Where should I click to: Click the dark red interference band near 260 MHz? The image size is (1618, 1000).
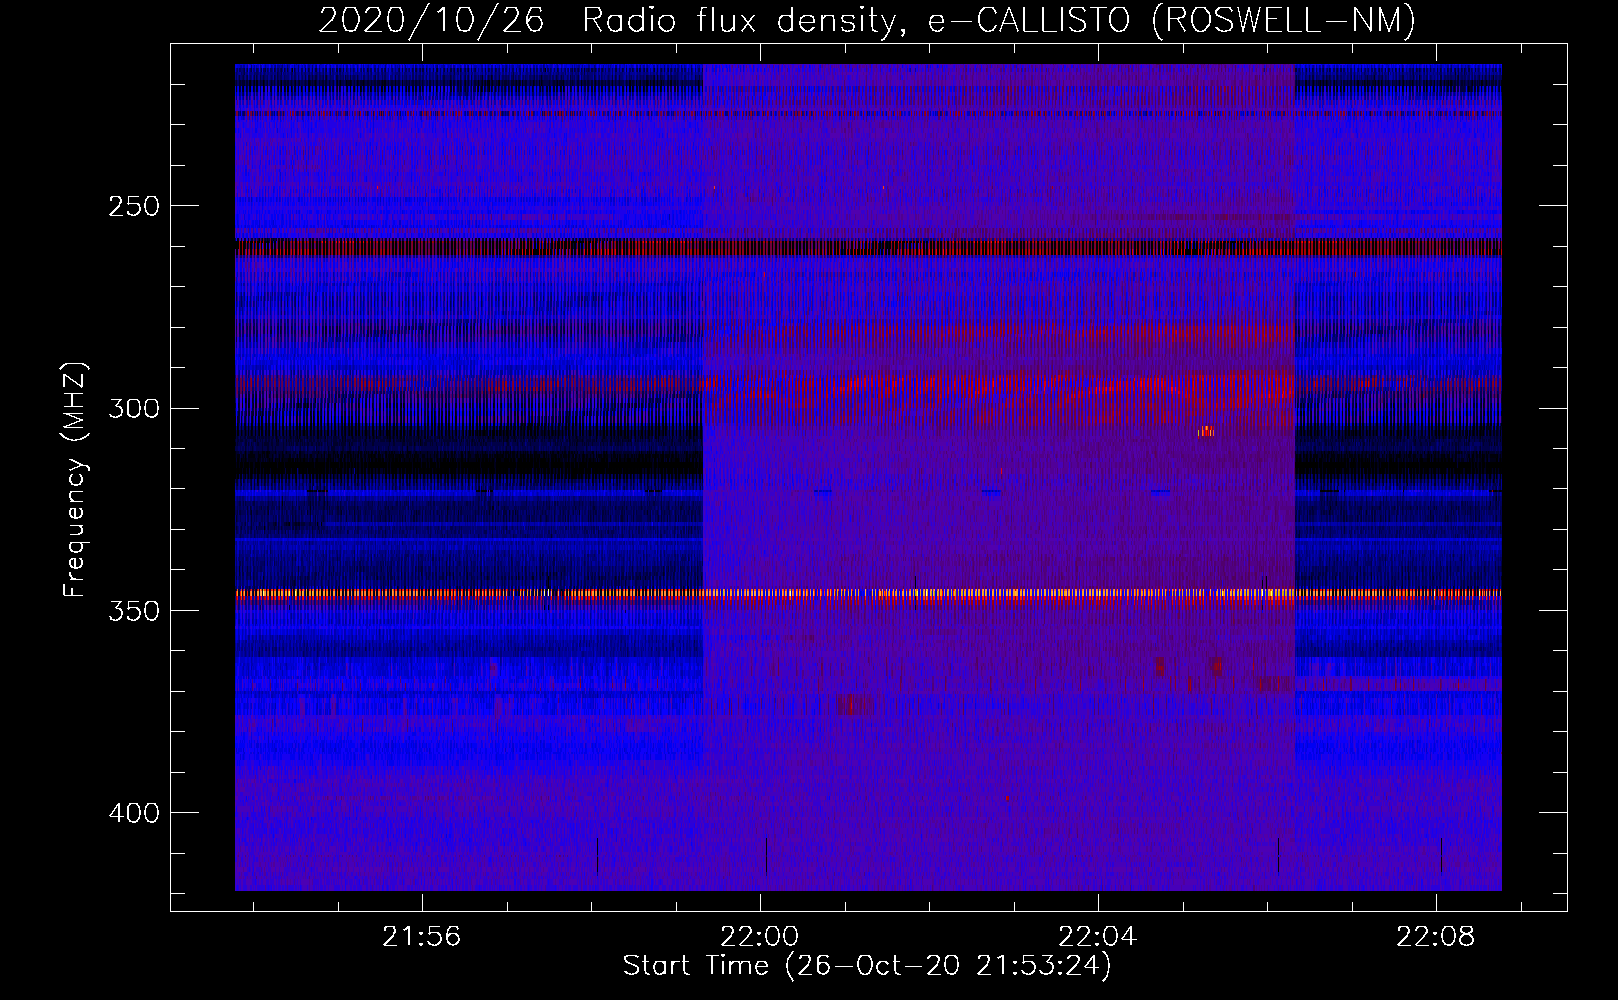(868, 247)
